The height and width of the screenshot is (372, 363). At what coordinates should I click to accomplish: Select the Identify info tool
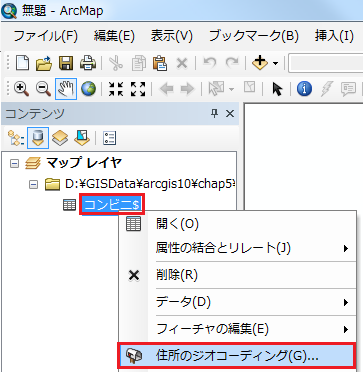304,89
